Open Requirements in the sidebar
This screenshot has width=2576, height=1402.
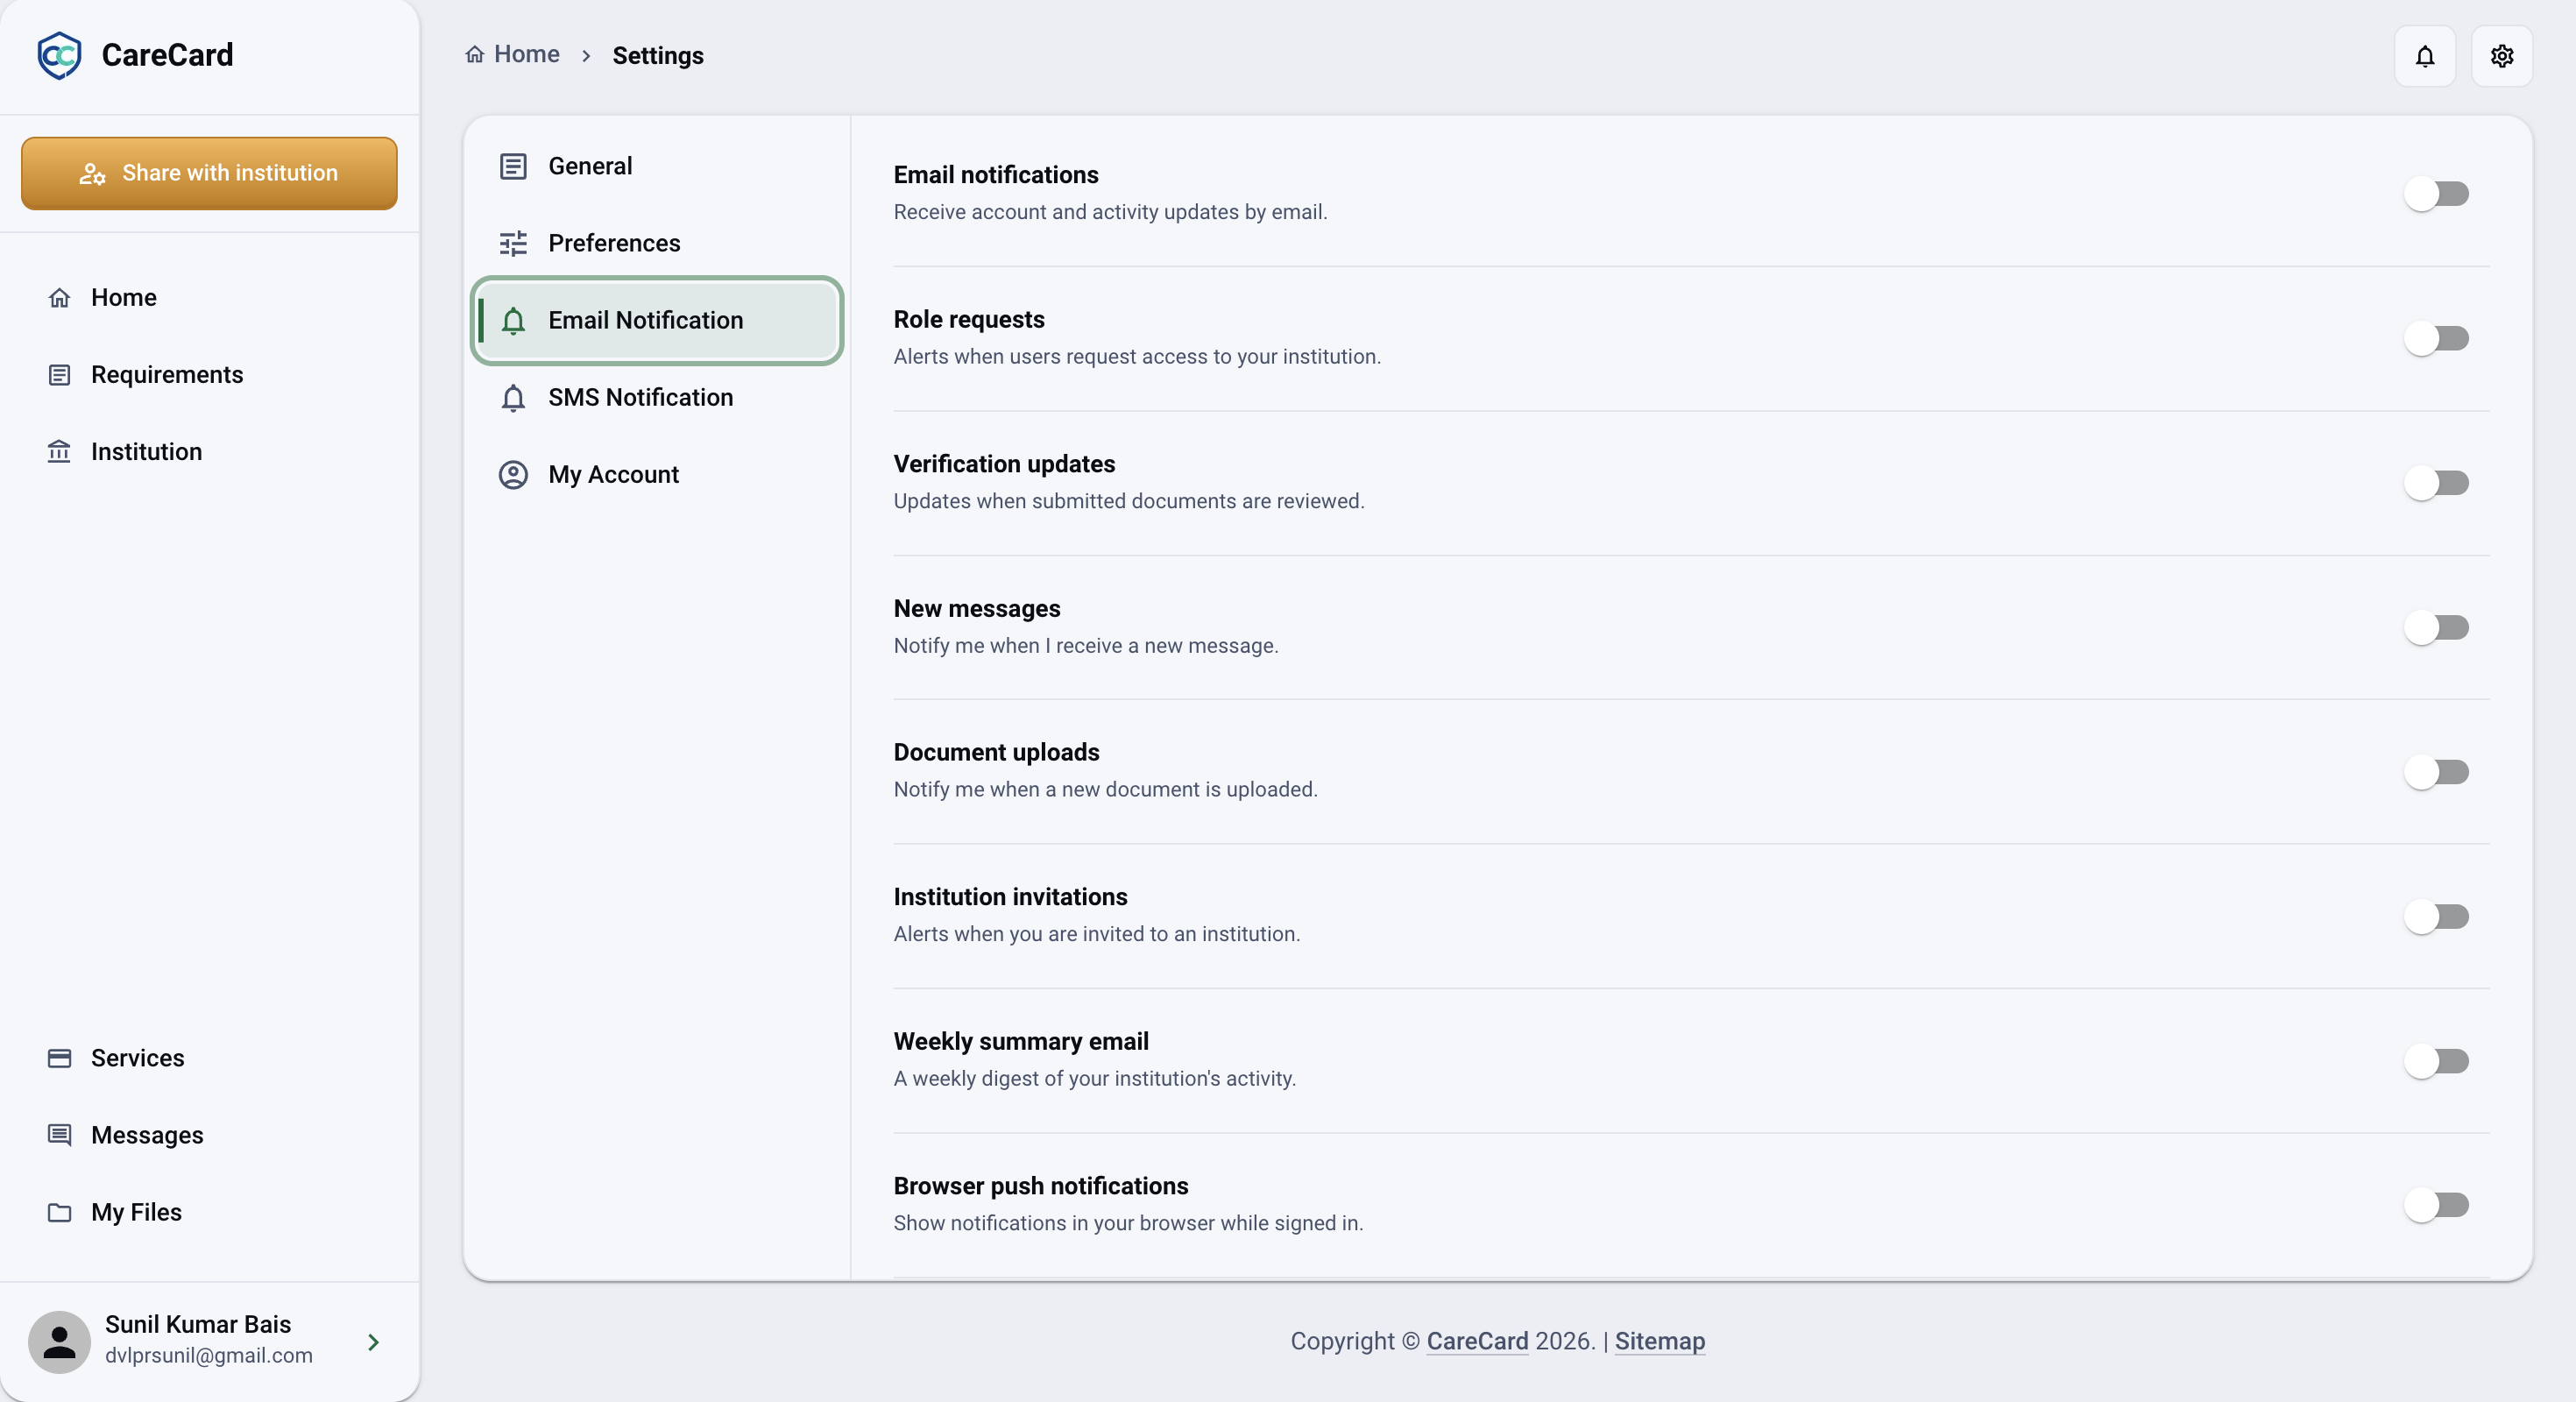(x=209, y=375)
